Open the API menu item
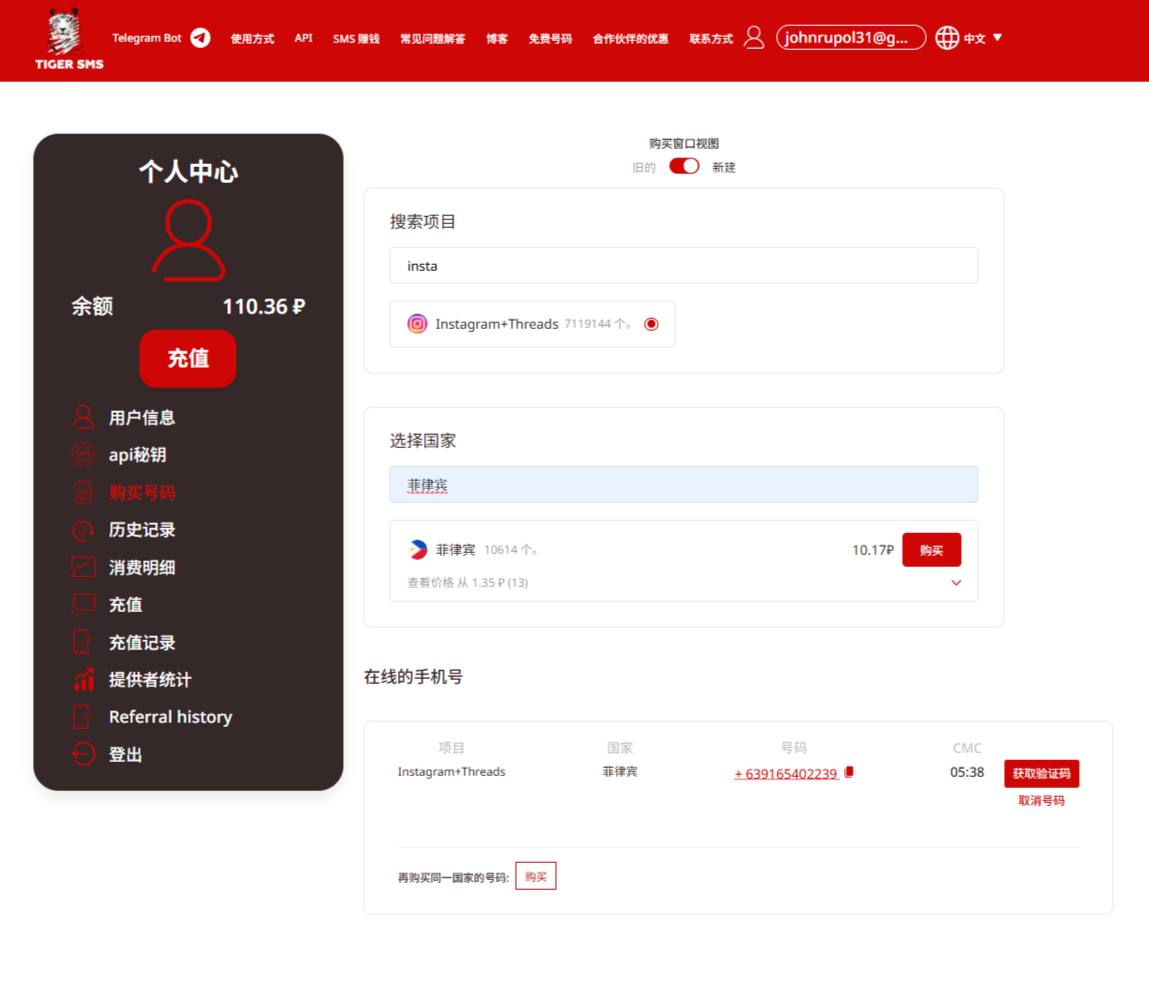 pyautogui.click(x=303, y=38)
